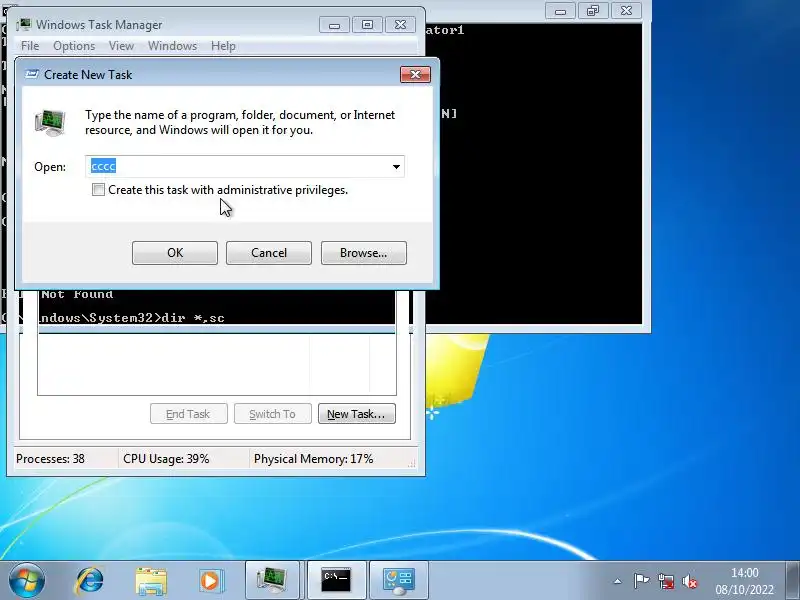Click the Show desktop strip
The height and width of the screenshot is (600, 800).
[x=793, y=581]
